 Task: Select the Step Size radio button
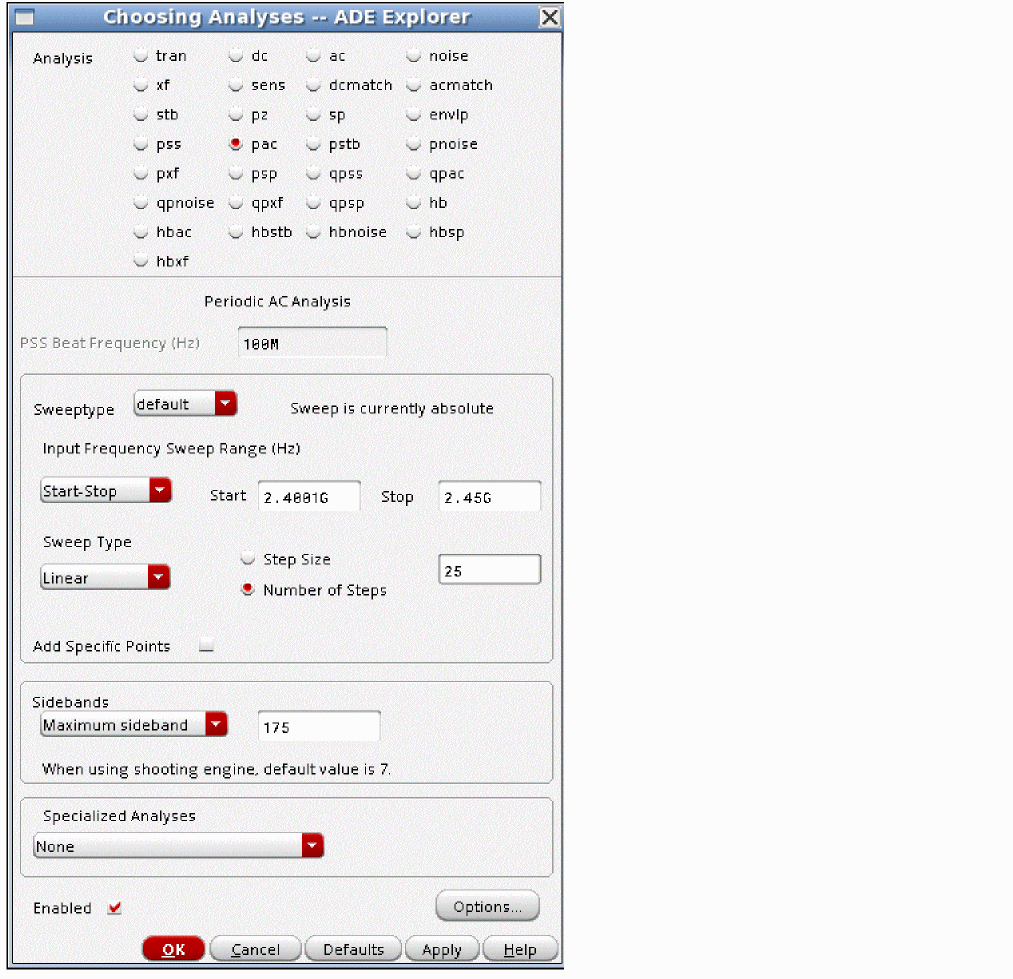click(x=247, y=558)
